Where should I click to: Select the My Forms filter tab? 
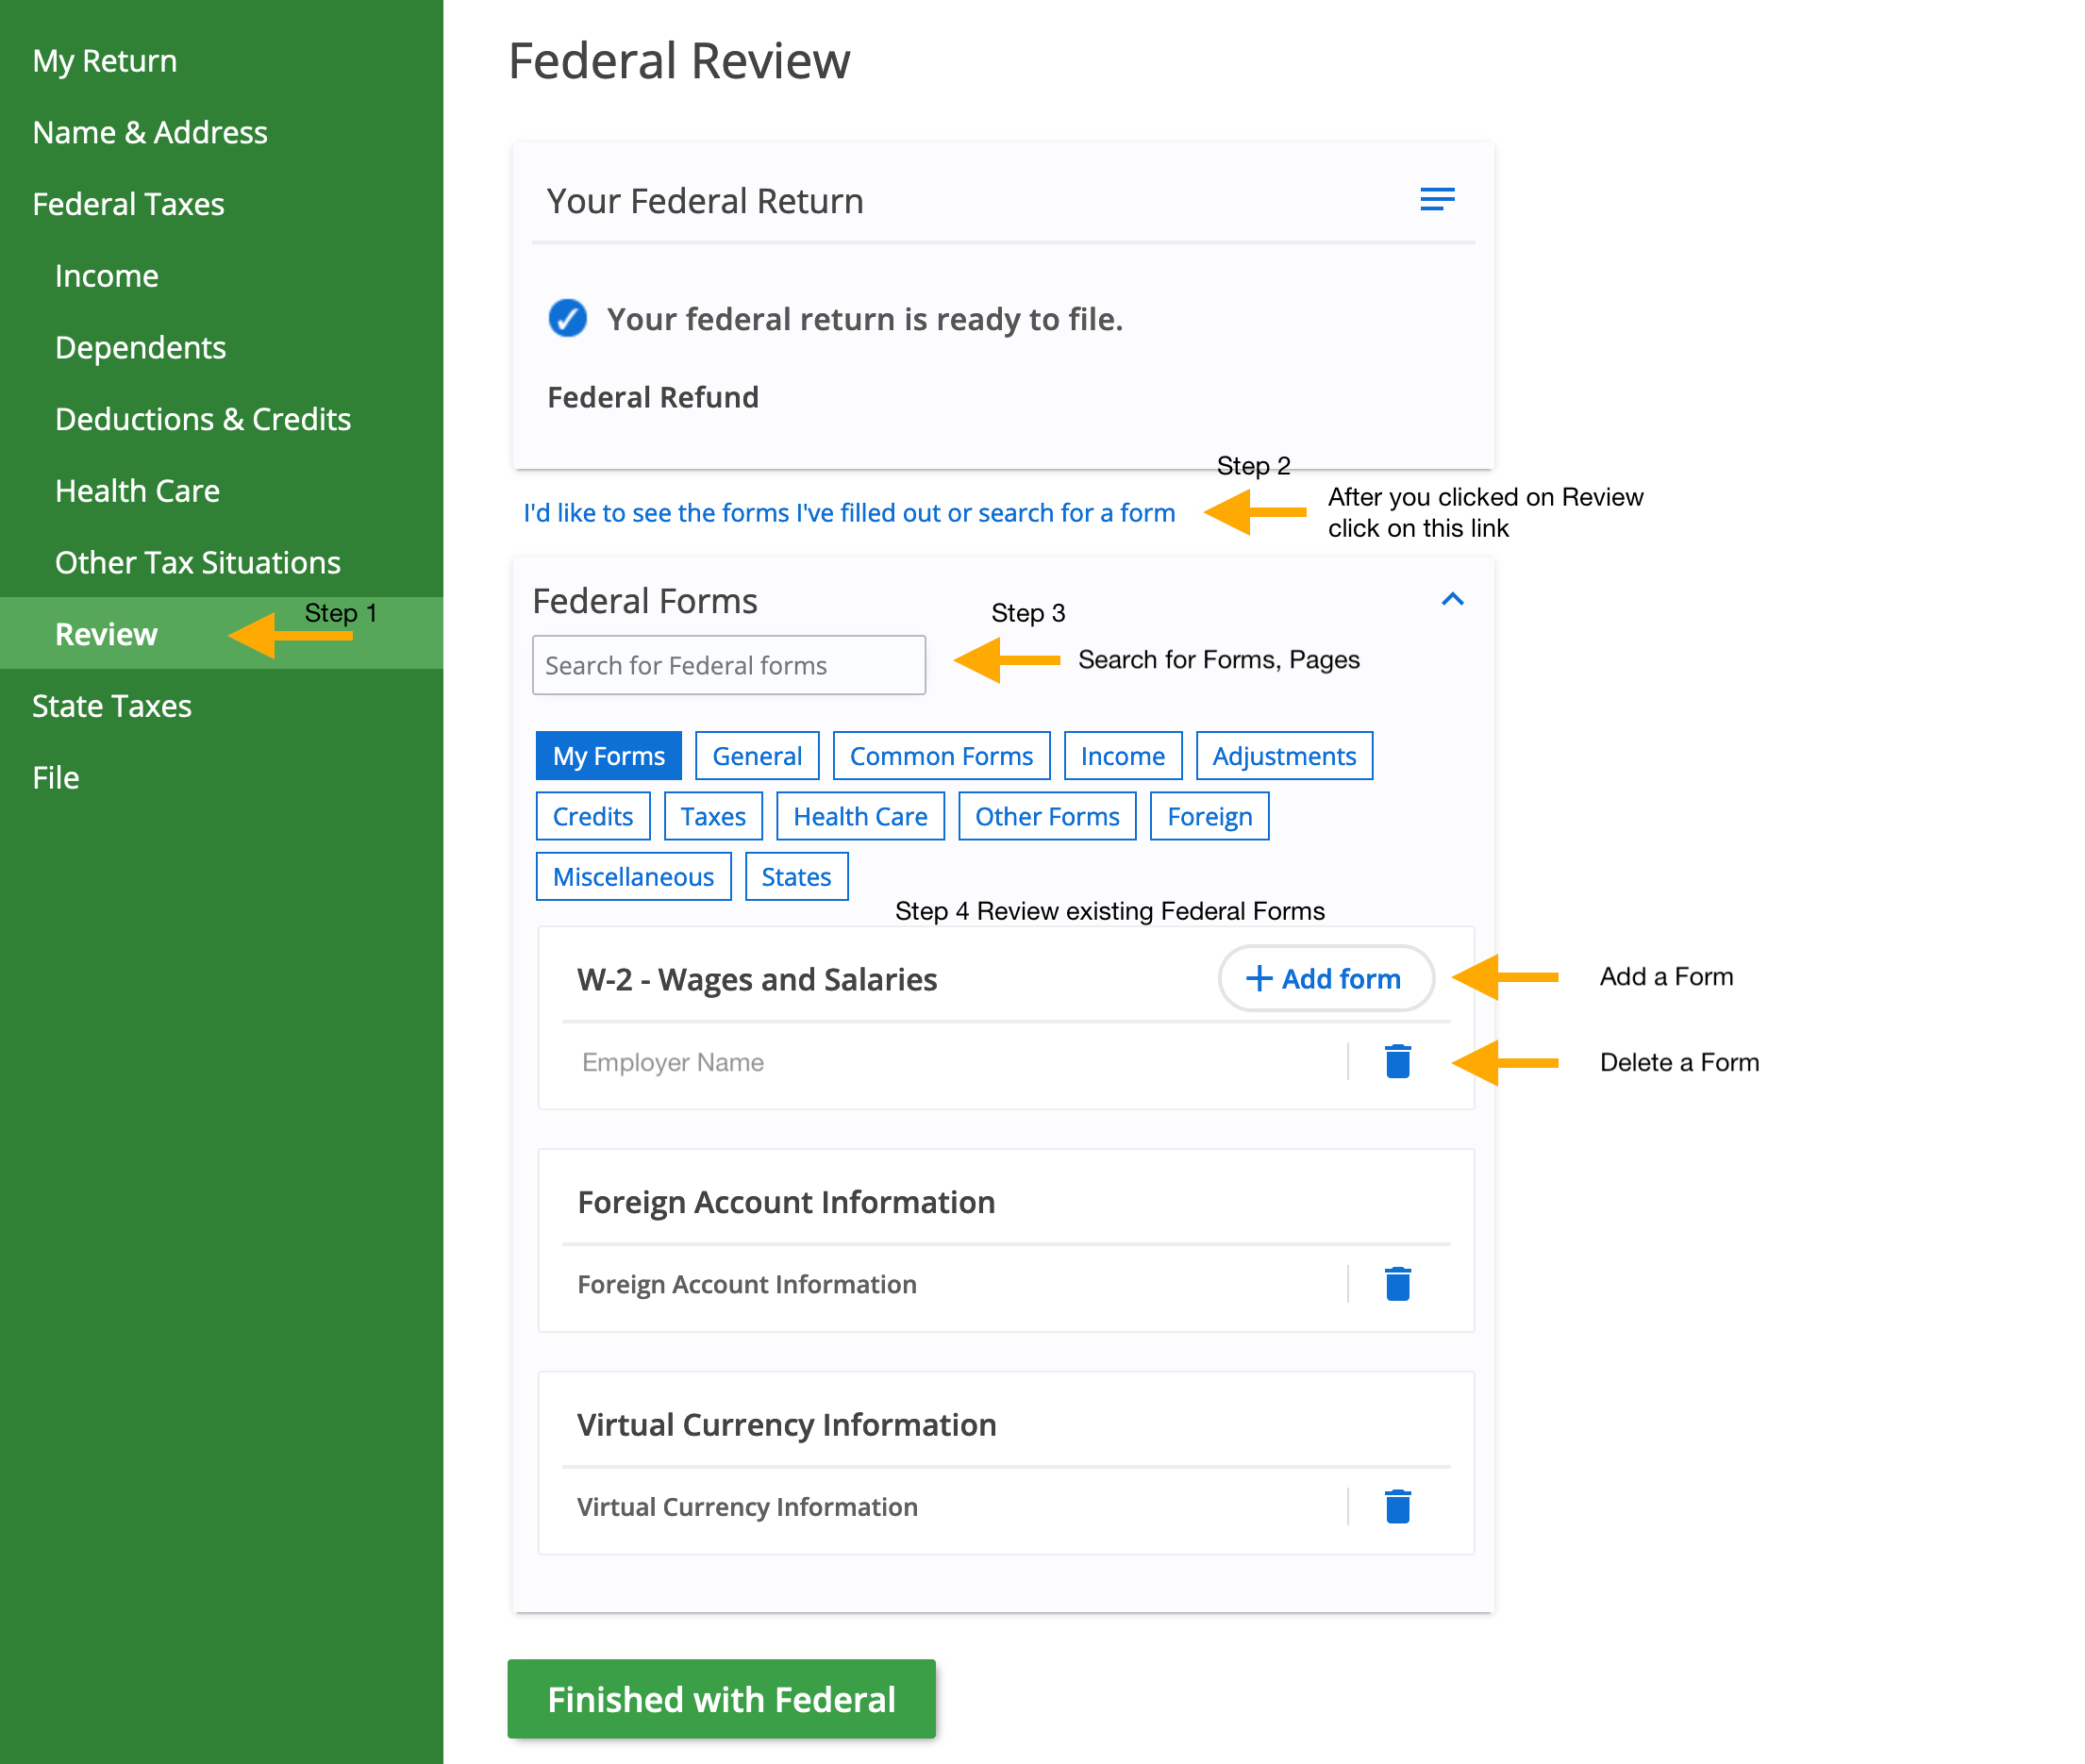click(608, 756)
